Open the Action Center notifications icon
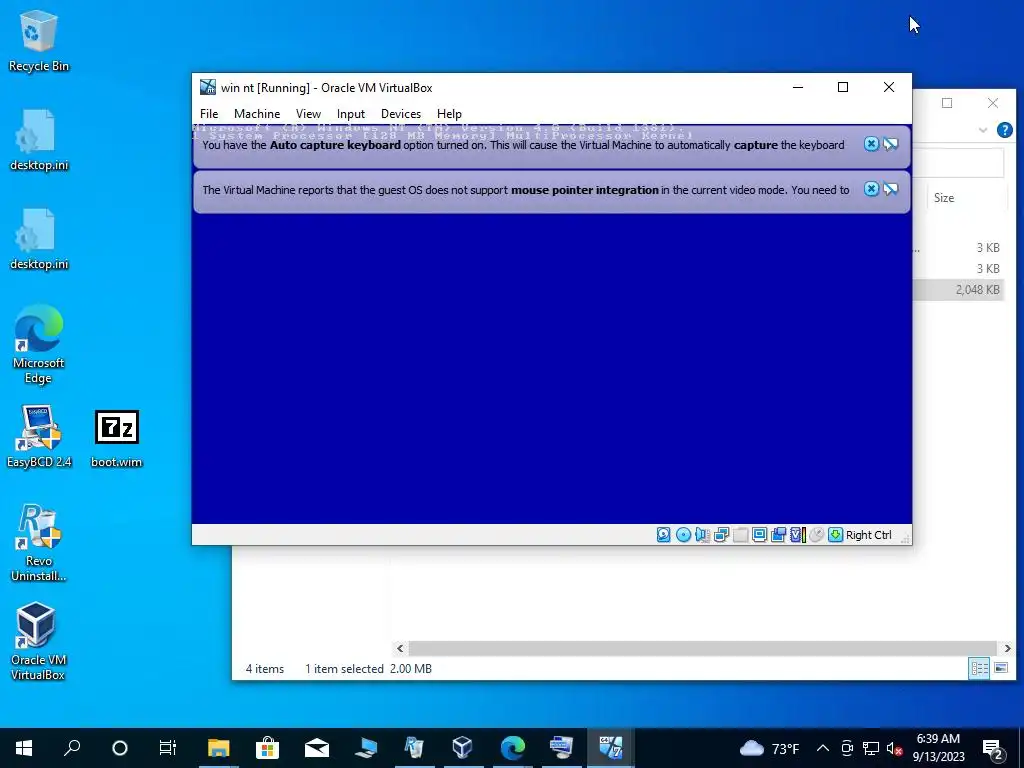 993,748
